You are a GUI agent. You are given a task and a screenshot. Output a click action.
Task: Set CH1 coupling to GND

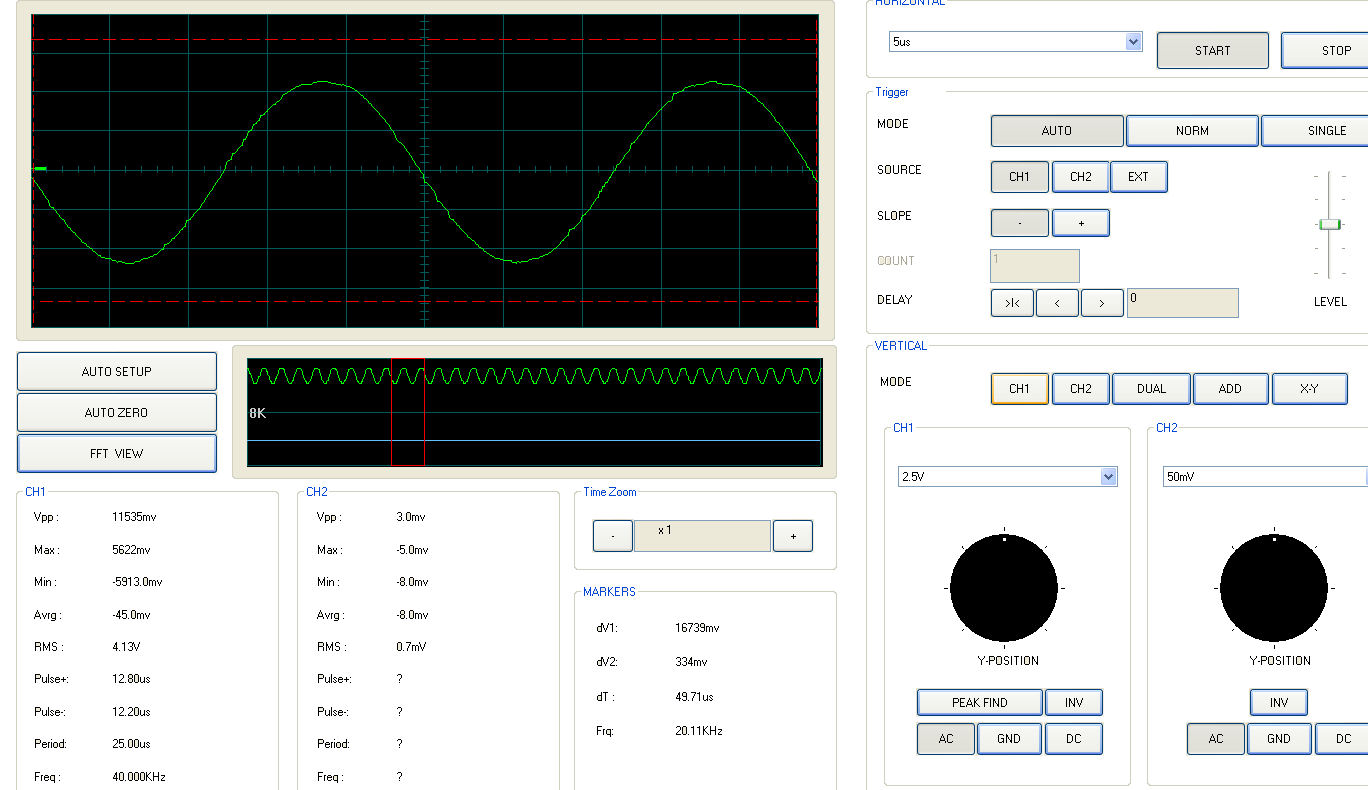click(x=1009, y=739)
